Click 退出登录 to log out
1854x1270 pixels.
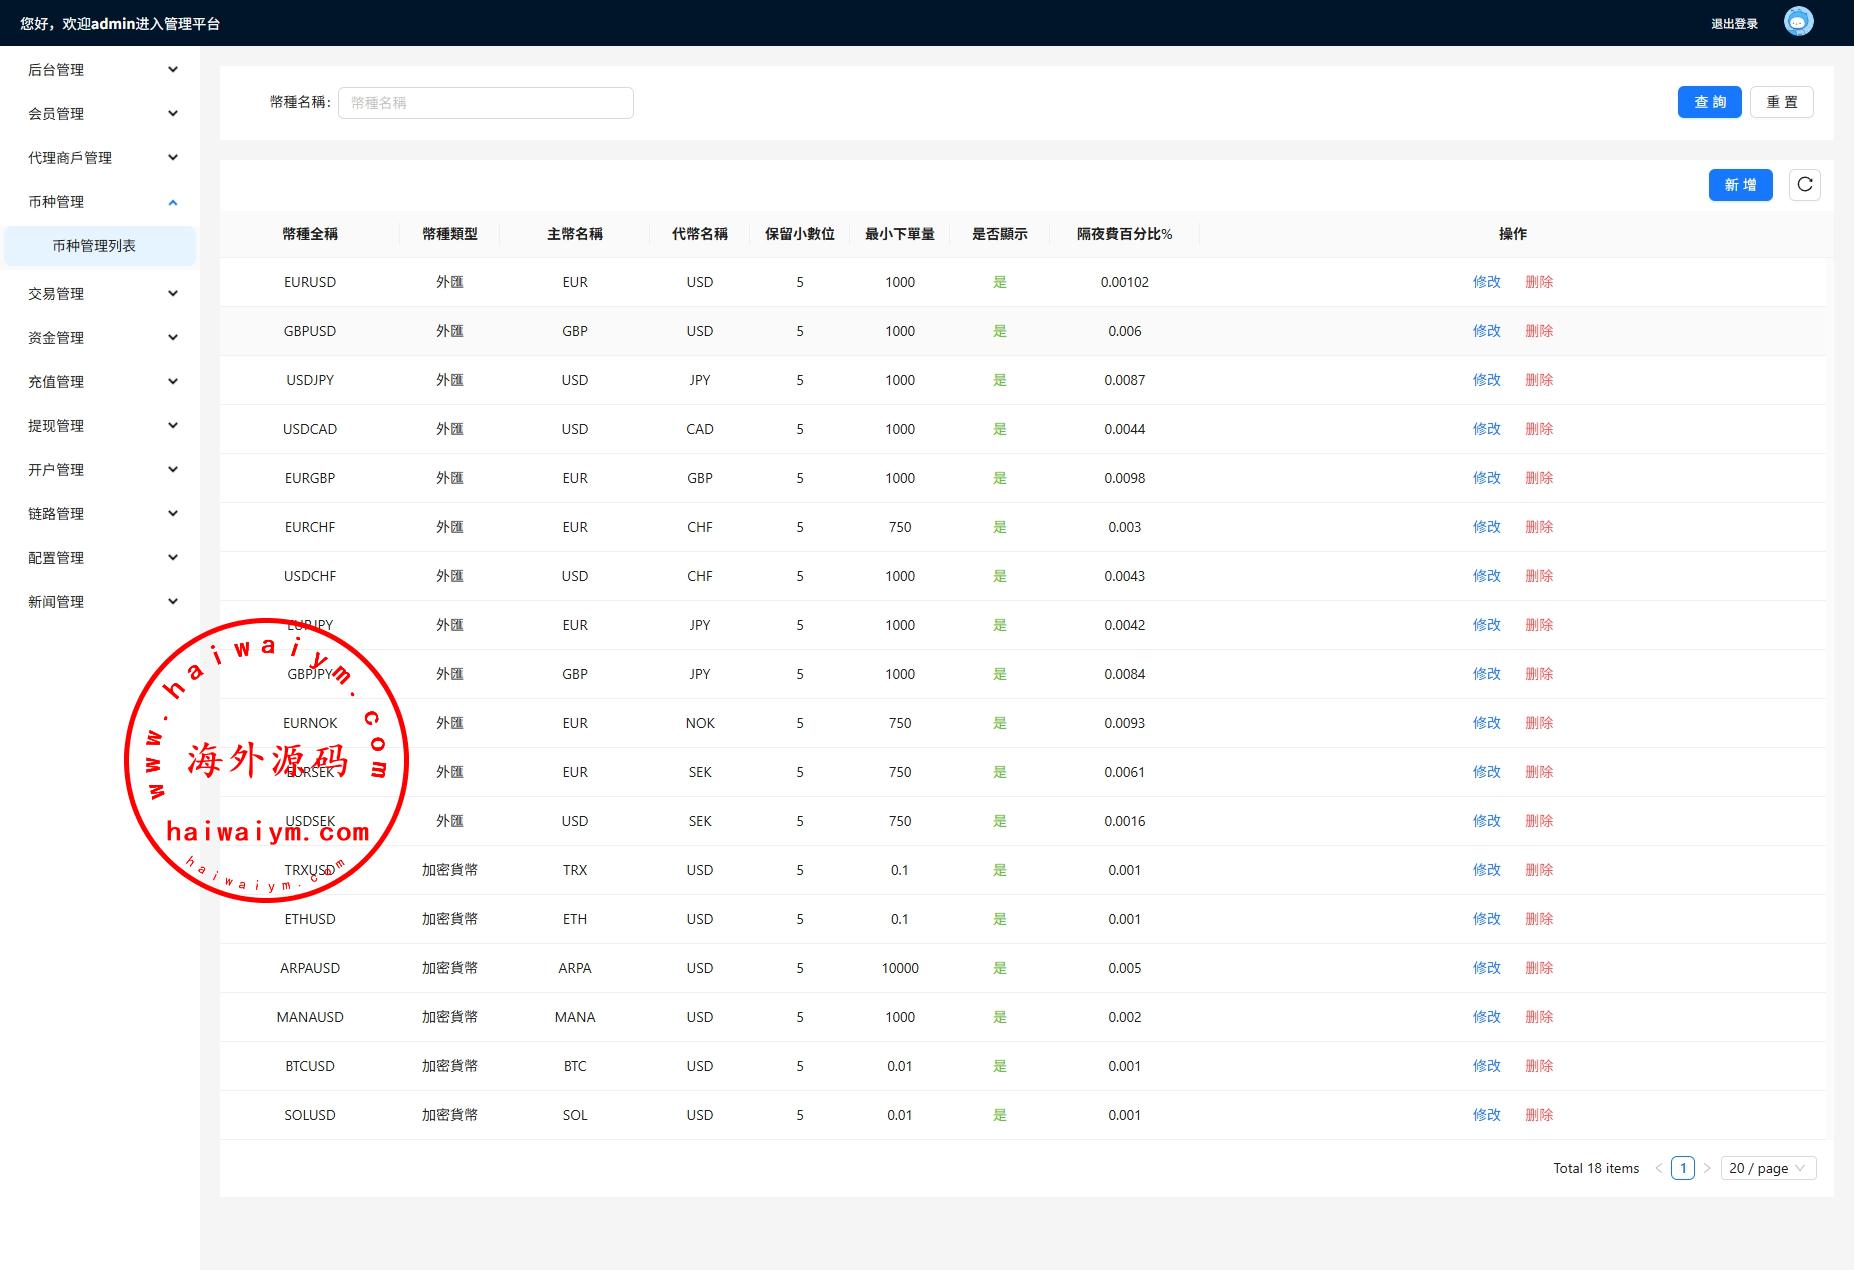click(1734, 24)
